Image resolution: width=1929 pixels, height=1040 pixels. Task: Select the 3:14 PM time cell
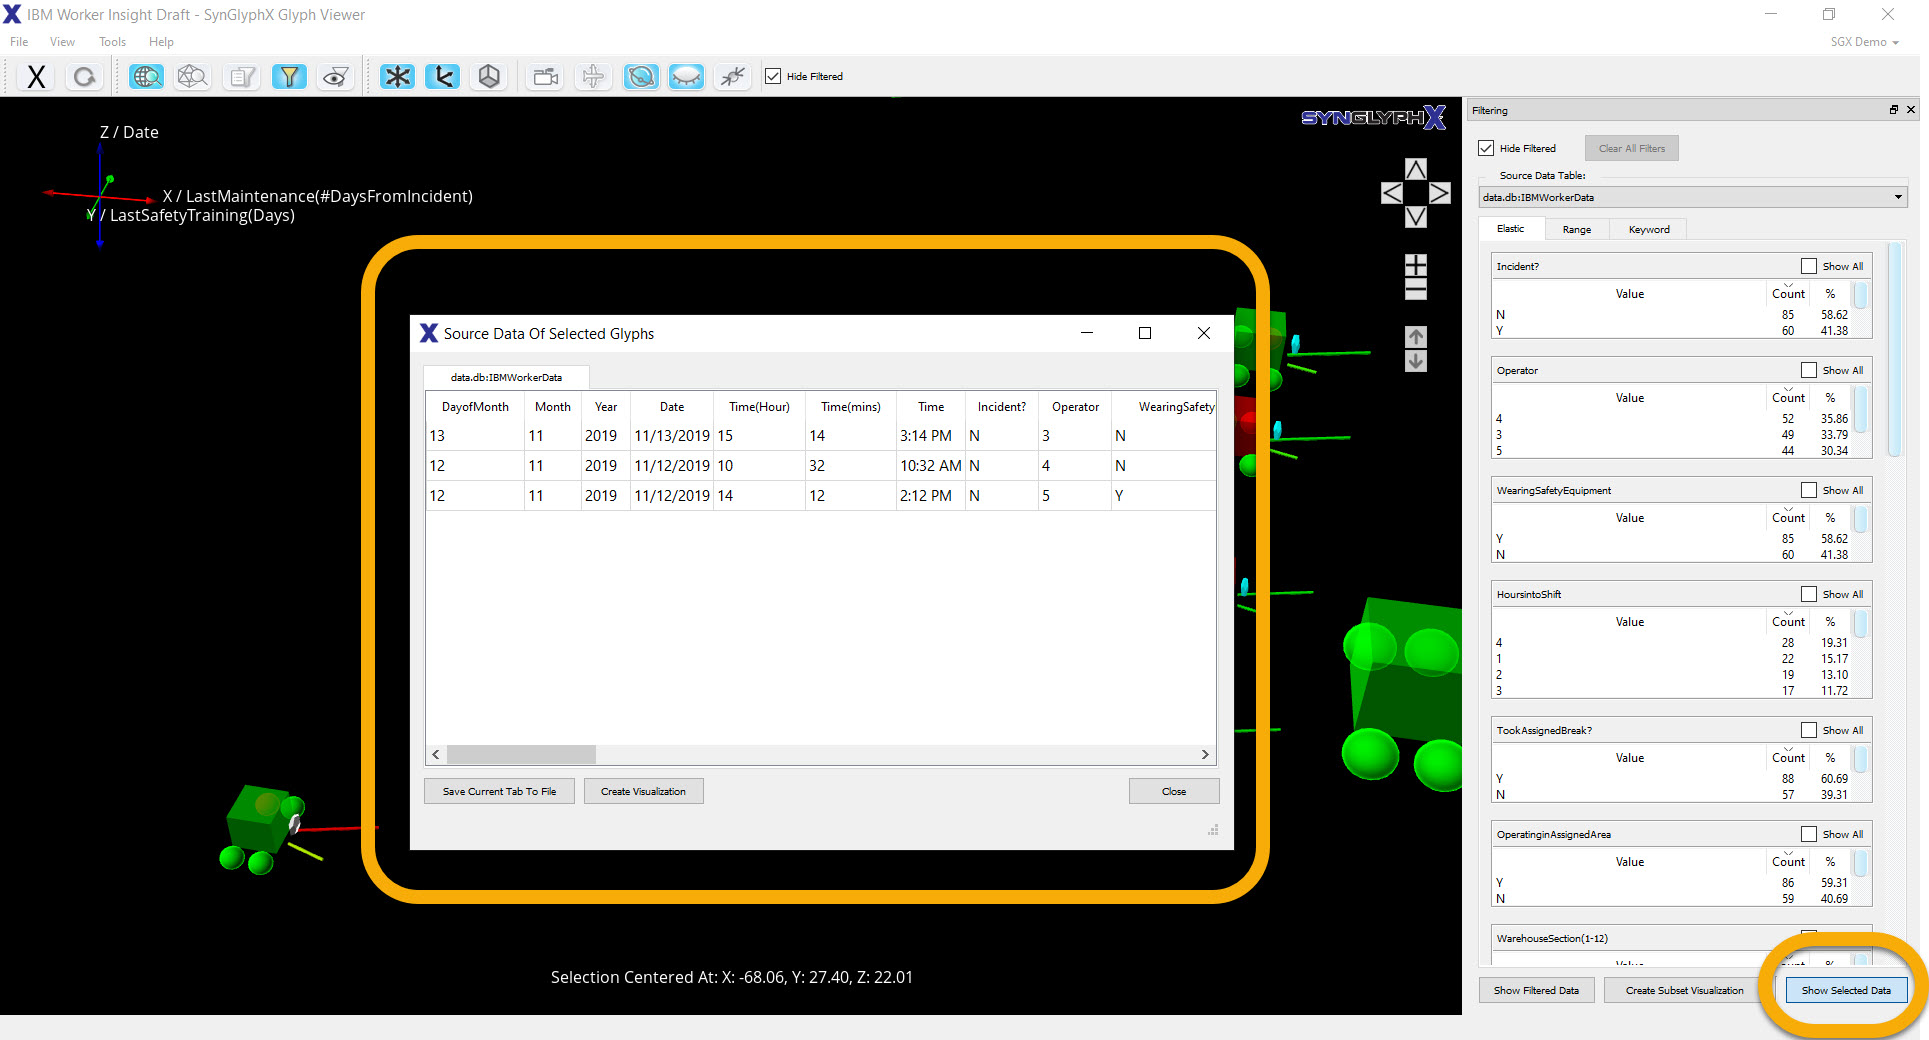click(930, 436)
